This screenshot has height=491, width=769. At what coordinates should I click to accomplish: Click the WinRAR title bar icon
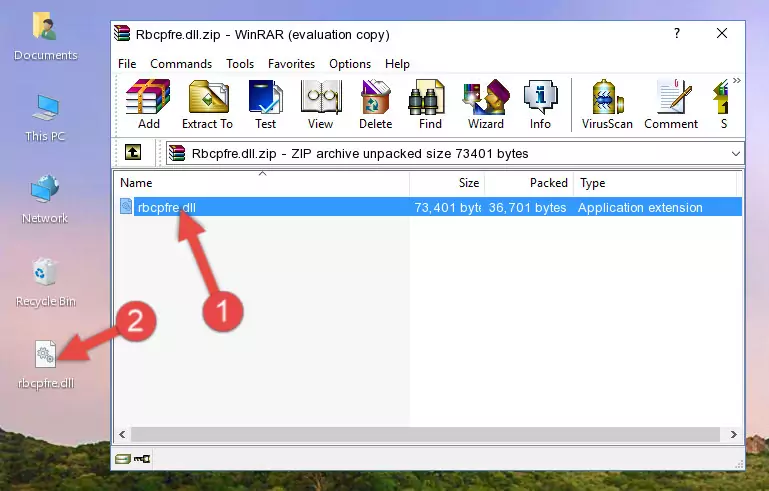tap(122, 33)
